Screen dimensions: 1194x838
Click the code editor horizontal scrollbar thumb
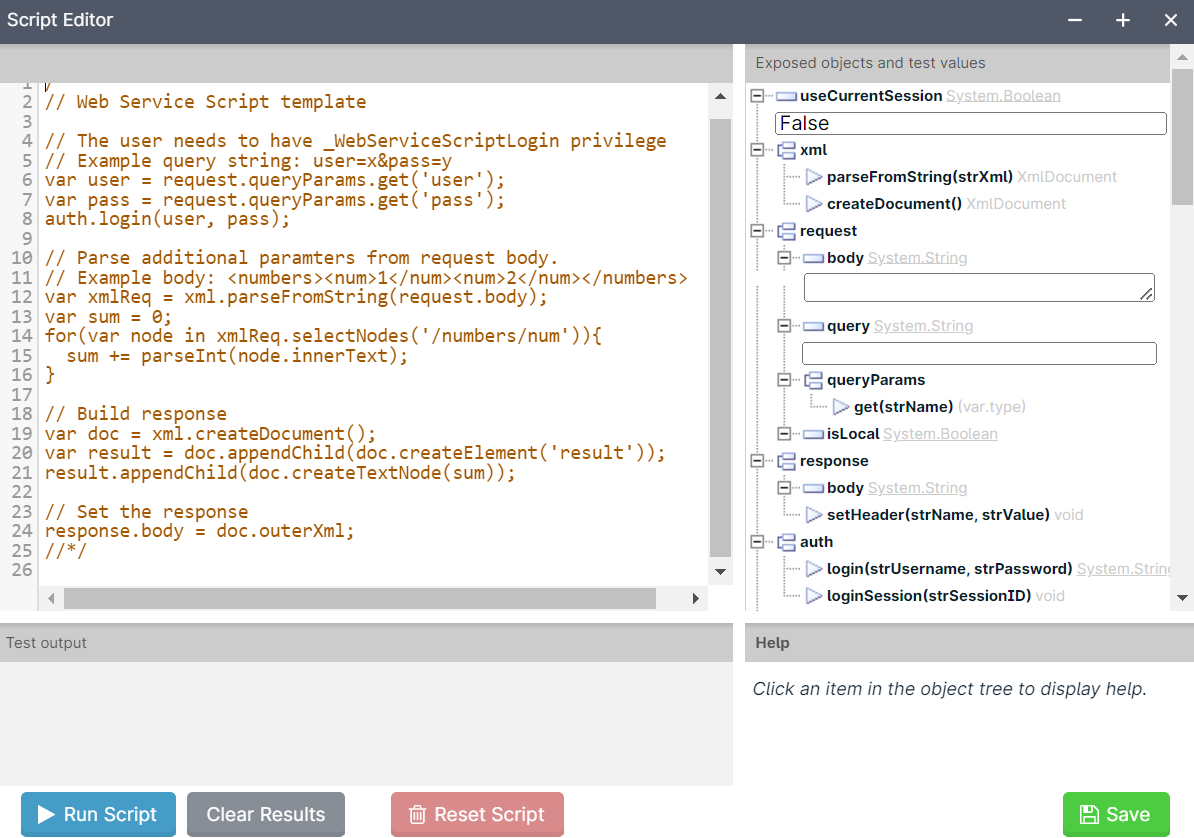click(x=360, y=599)
